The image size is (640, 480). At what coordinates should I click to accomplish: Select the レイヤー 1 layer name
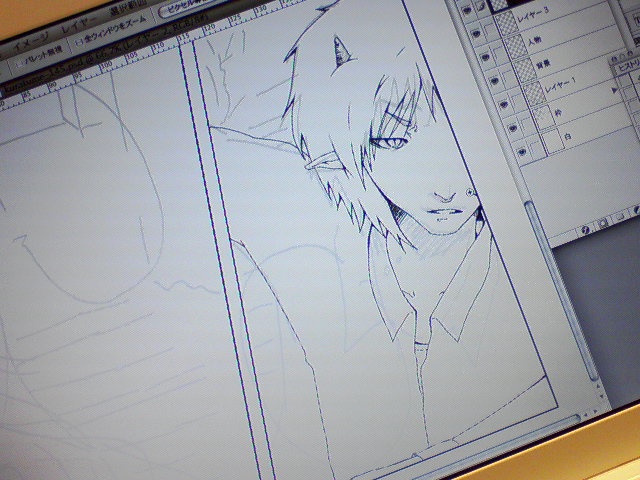(x=561, y=84)
